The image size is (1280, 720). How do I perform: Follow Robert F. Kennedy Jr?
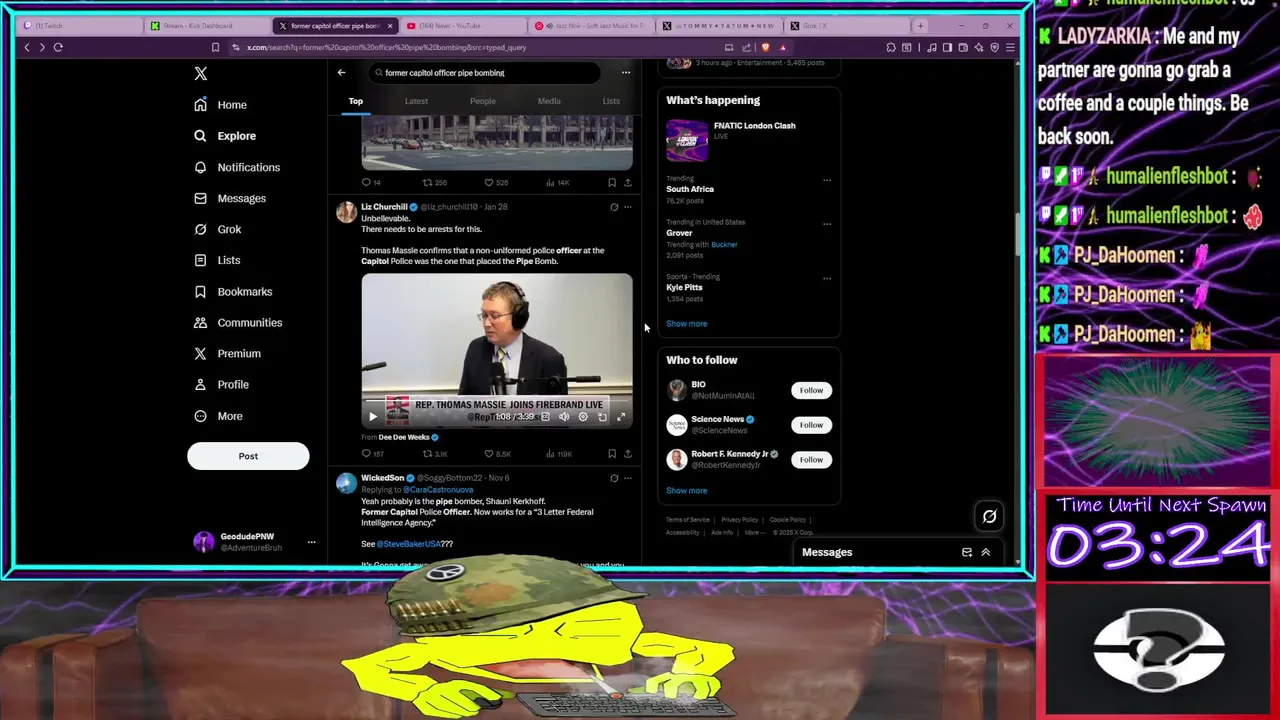[x=811, y=460]
